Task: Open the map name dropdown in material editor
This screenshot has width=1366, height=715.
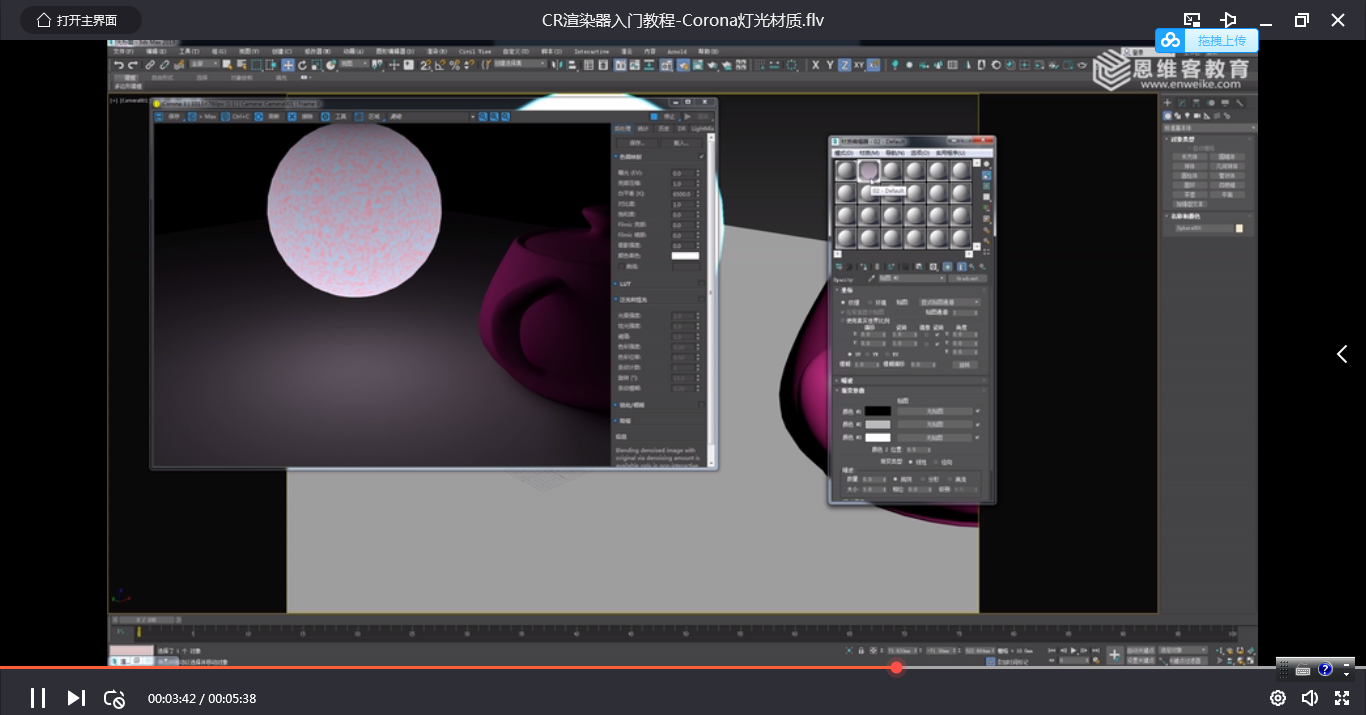Action: tap(910, 279)
